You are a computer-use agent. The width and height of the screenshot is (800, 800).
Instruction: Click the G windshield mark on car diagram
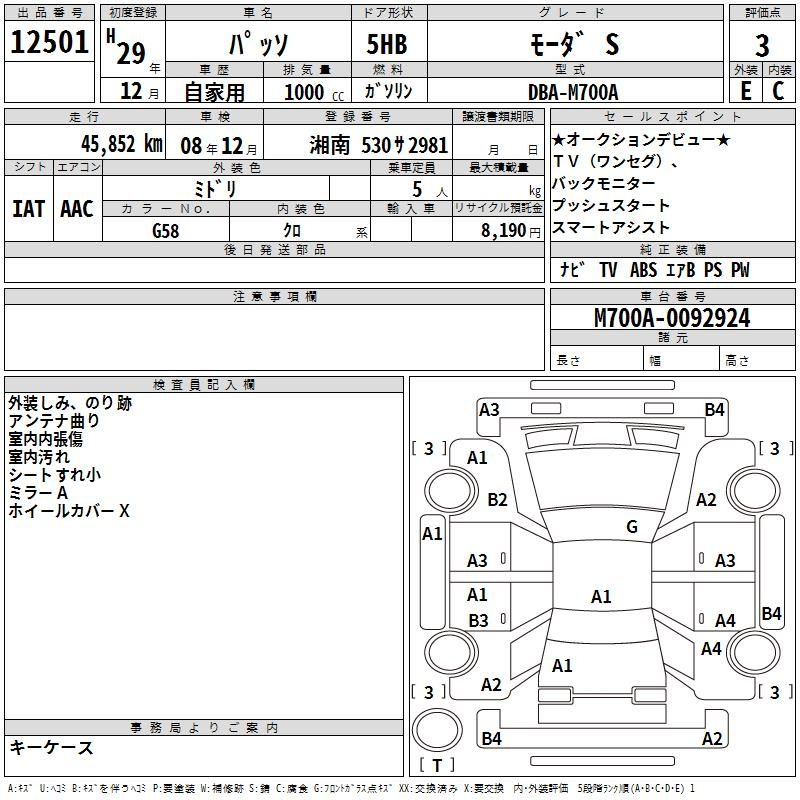[x=631, y=527]
